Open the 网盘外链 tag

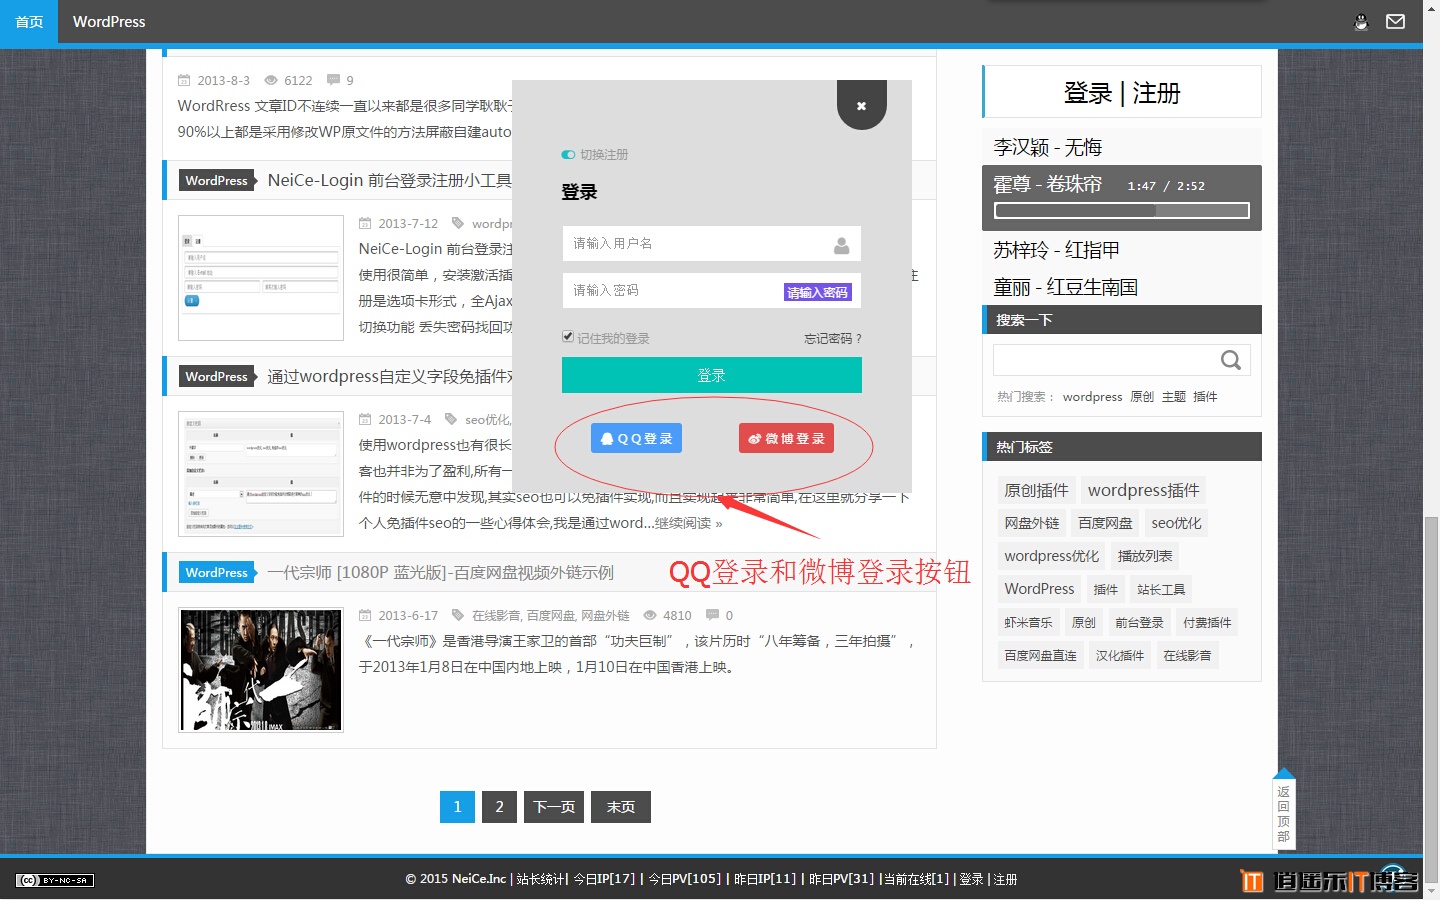(1031, 523)
